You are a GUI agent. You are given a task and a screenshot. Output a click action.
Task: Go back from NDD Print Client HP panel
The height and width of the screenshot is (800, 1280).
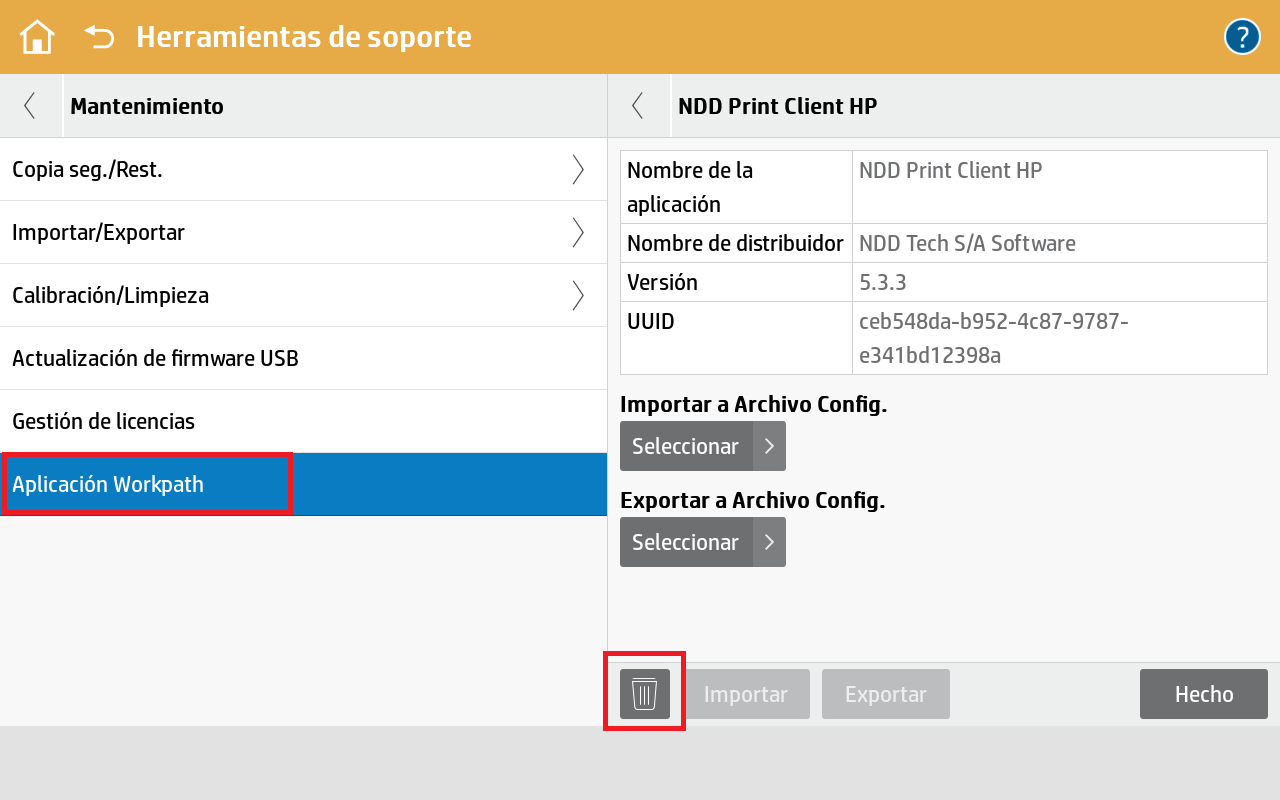click(638, 105)
